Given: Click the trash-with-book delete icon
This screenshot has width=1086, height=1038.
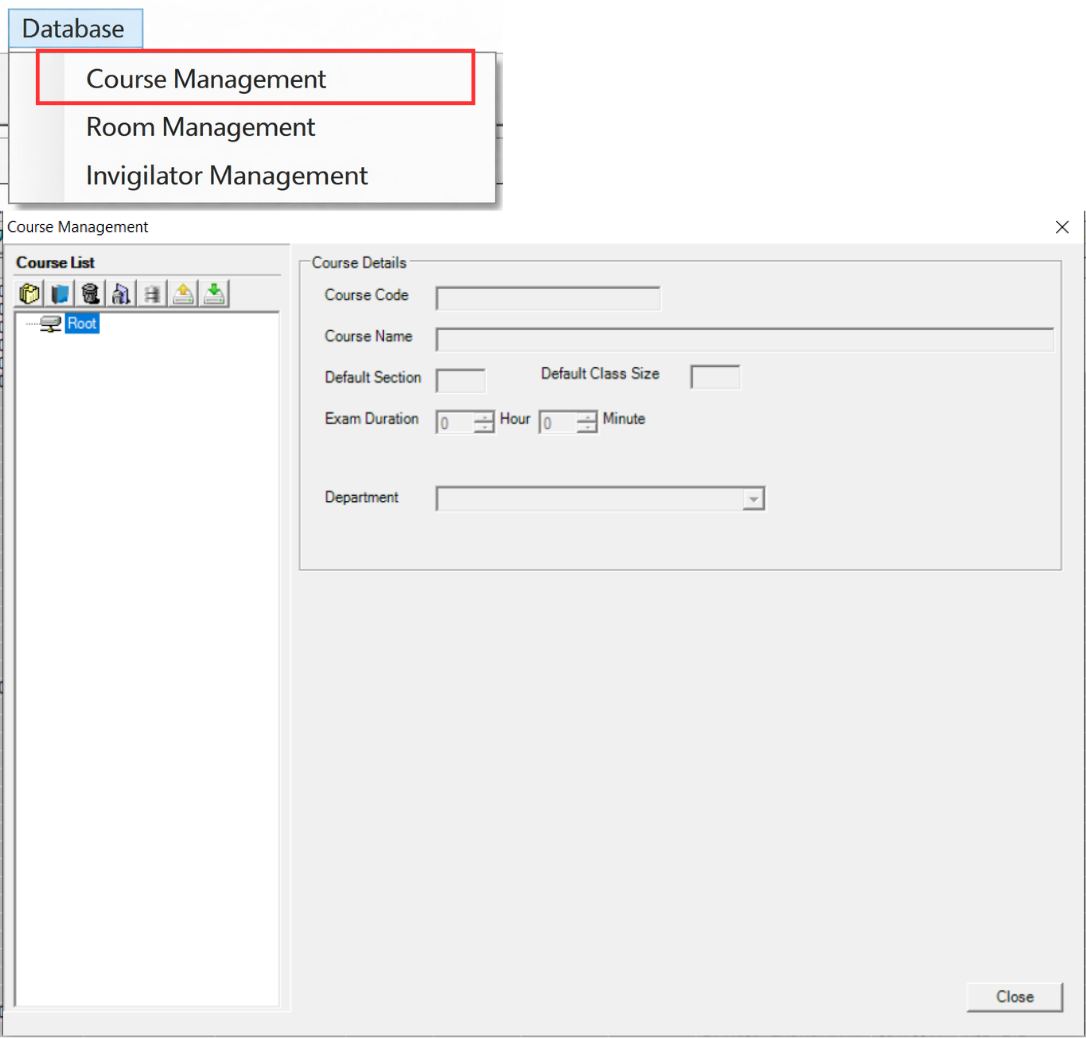Looking at the screenshot, I should pyautogui.click(x=121, y=294).
